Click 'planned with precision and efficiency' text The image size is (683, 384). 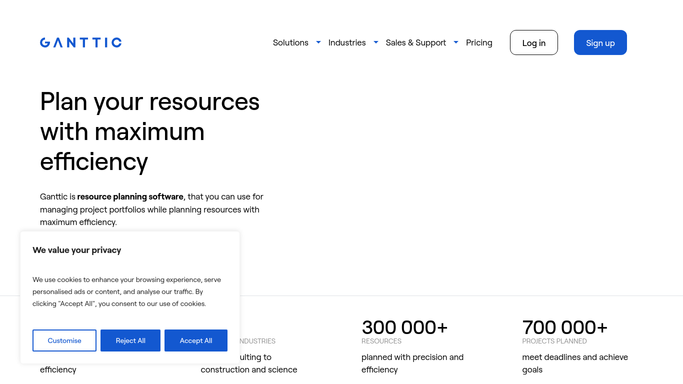coord(412,363)
